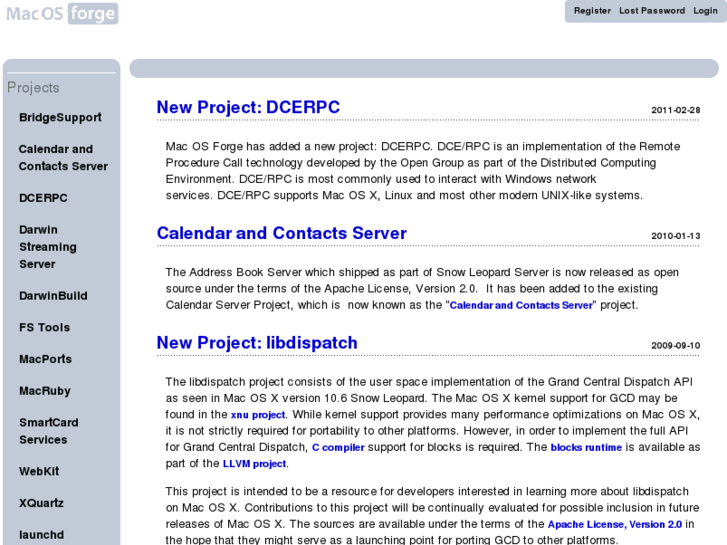Open New Project: DCERPC headline

(x=248, y=107)
